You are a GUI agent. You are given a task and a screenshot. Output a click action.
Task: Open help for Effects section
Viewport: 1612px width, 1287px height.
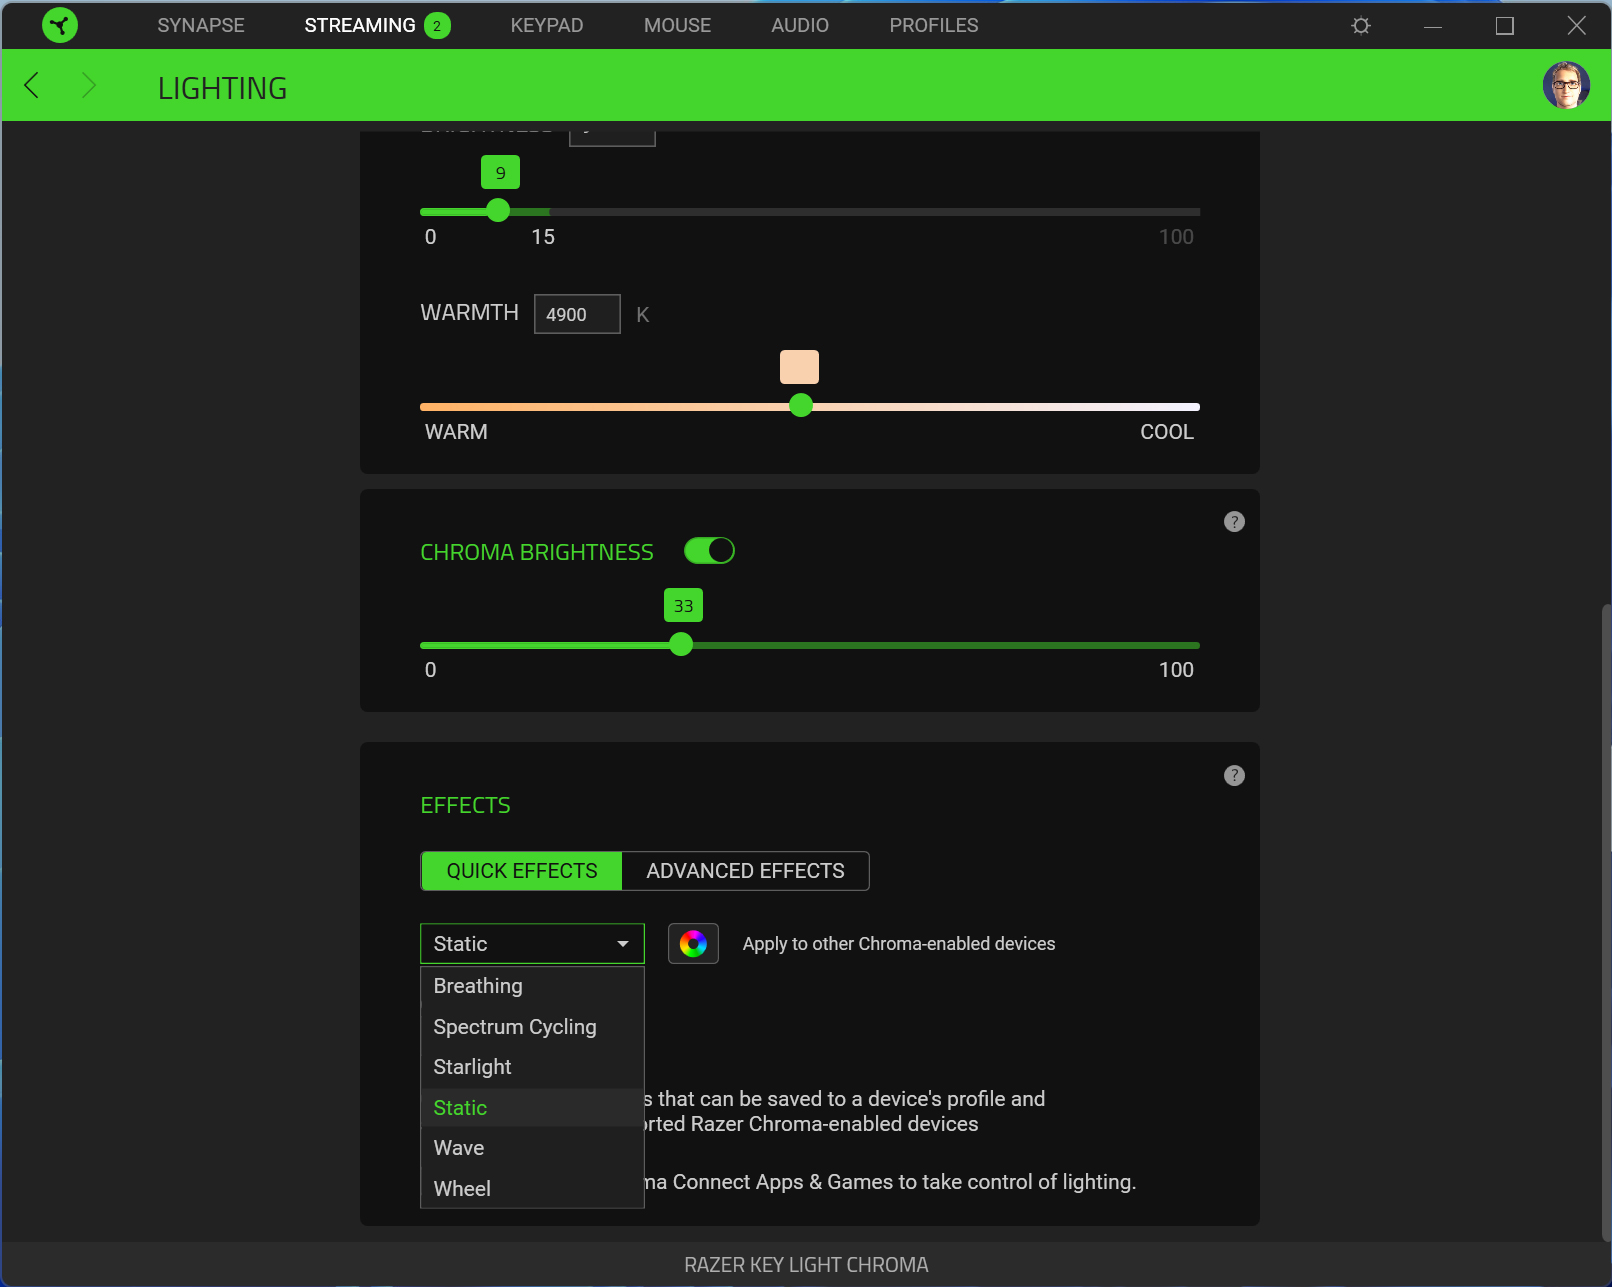(x=1234, y=775)
